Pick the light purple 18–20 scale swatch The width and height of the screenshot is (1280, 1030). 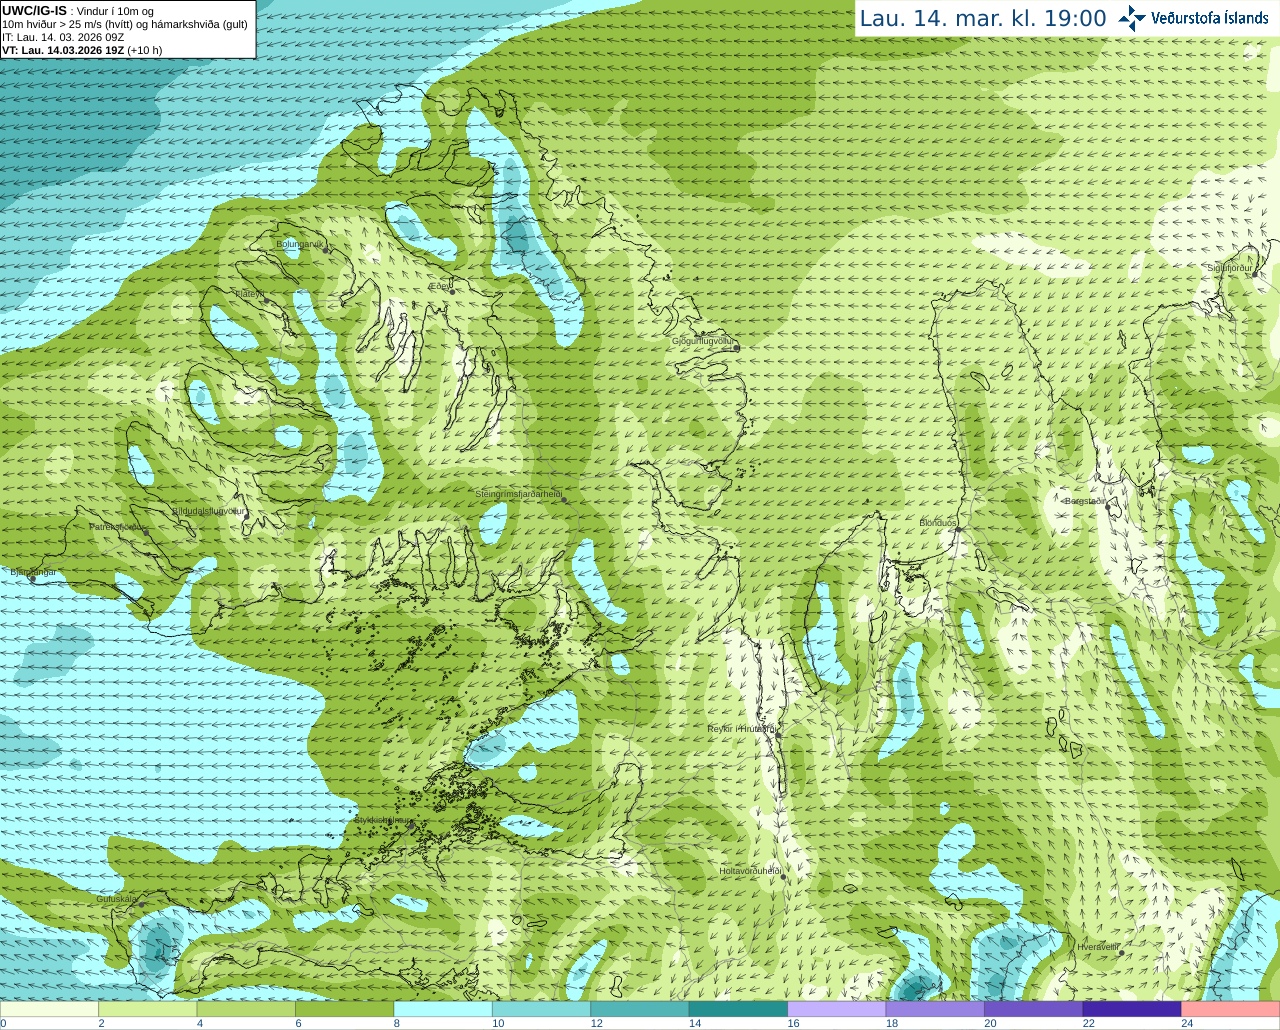click(935, 1009)
